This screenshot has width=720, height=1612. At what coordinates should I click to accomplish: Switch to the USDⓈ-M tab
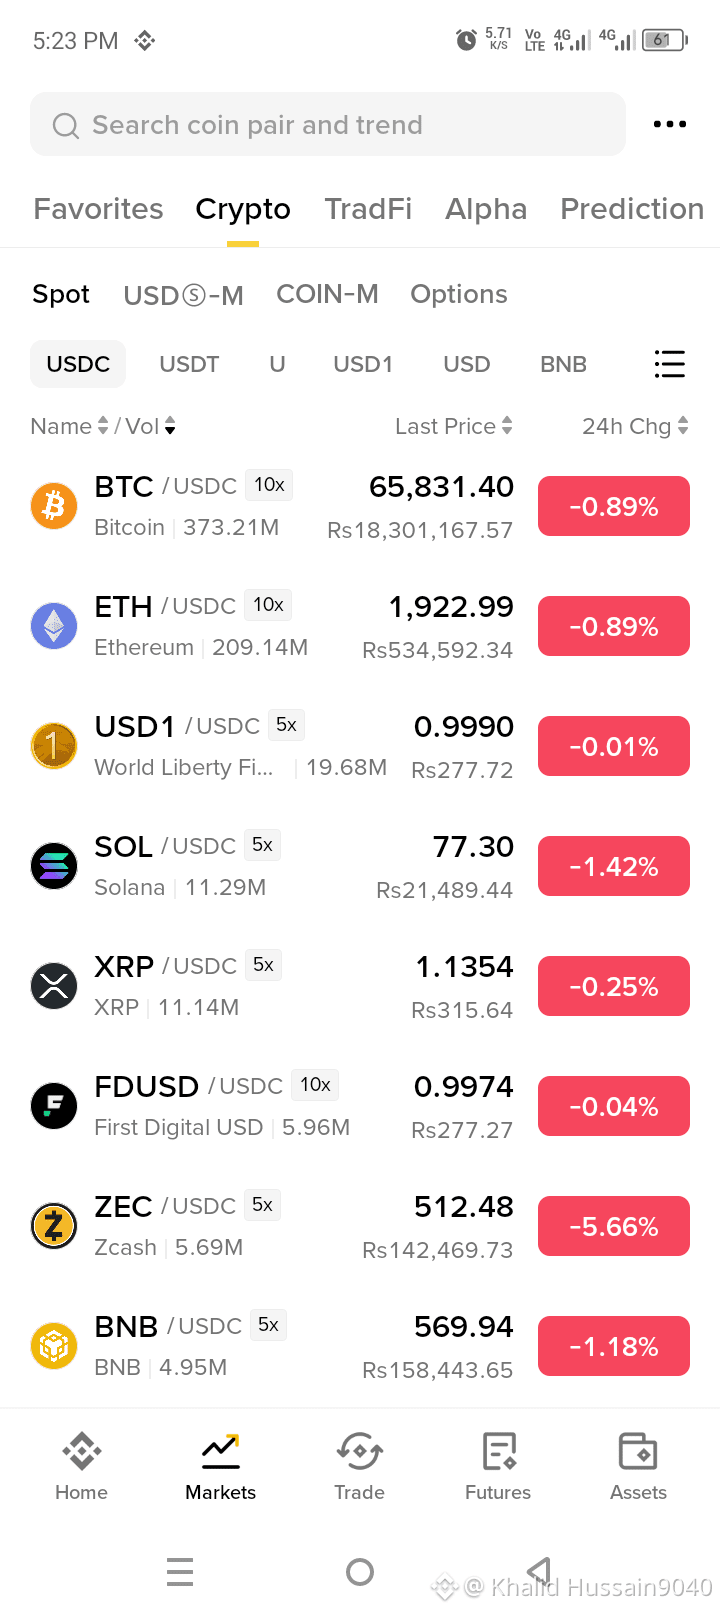point(183,295)
